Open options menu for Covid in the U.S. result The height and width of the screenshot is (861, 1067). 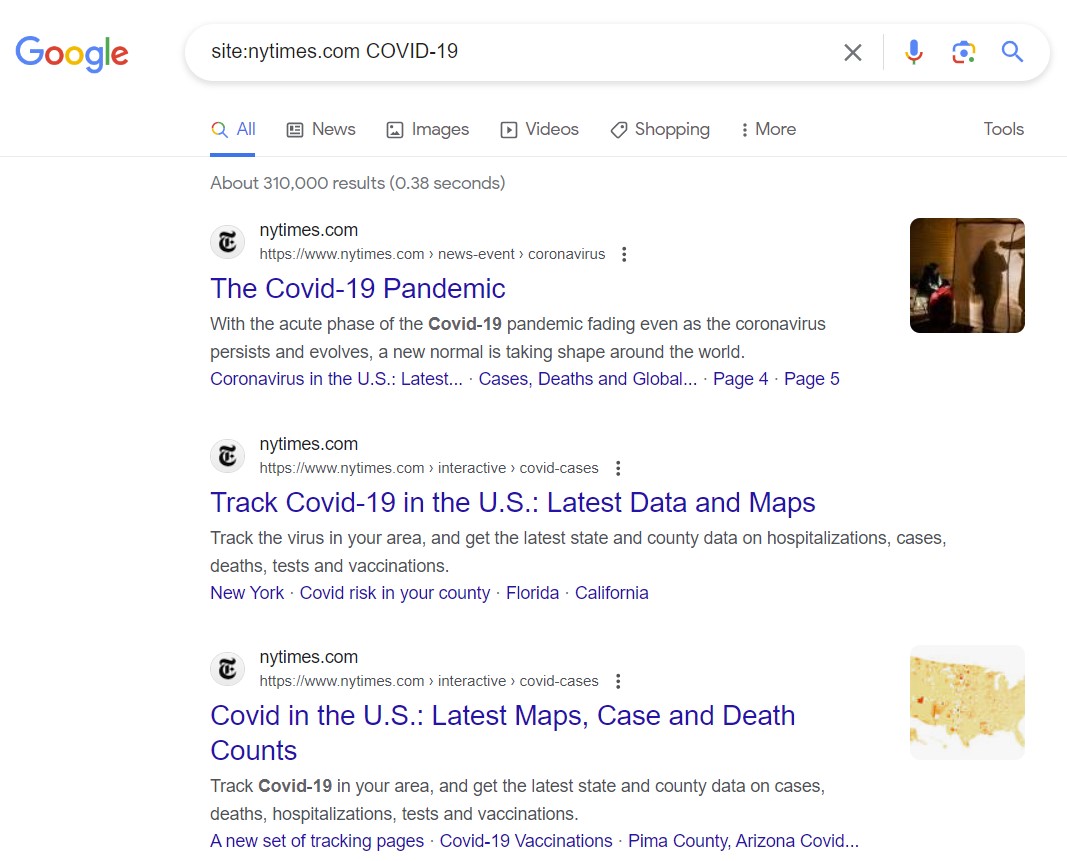pos(618,681)
